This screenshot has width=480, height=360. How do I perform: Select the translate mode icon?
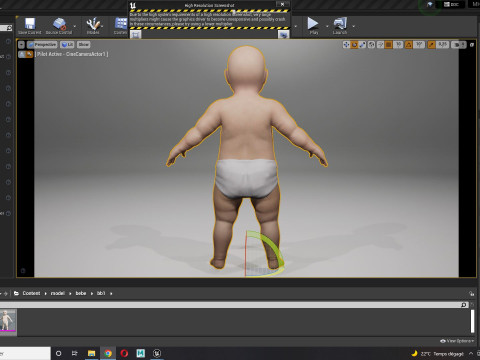(346, 44)
